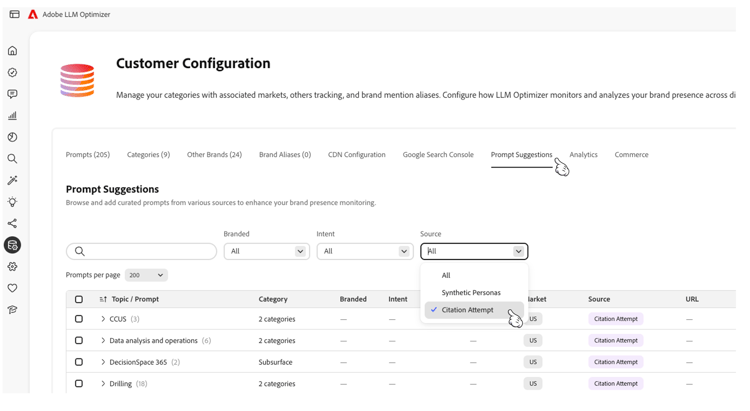Image resolution: width=750 pixels, height=411 pixels.
Task: Open the bar chart icon in sidebar
Action: pyautogui.click(x=12, y=115)
